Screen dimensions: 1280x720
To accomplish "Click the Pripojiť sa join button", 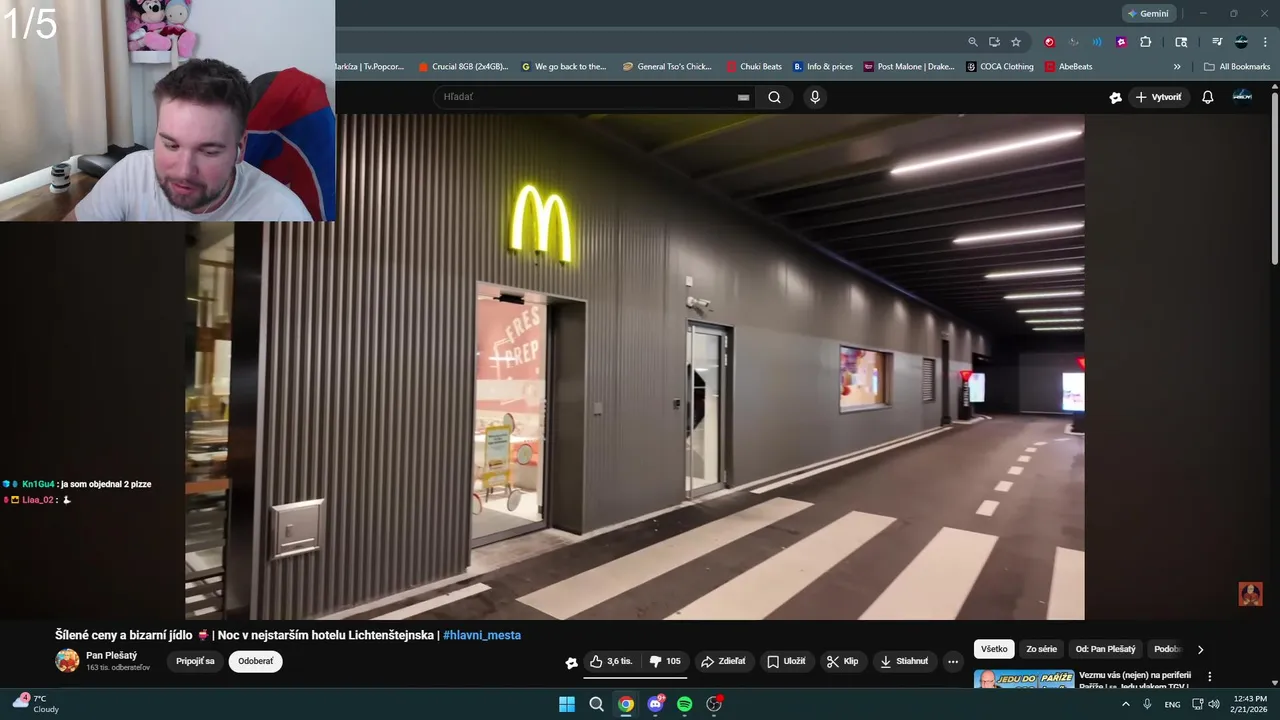I will point(195,661).
